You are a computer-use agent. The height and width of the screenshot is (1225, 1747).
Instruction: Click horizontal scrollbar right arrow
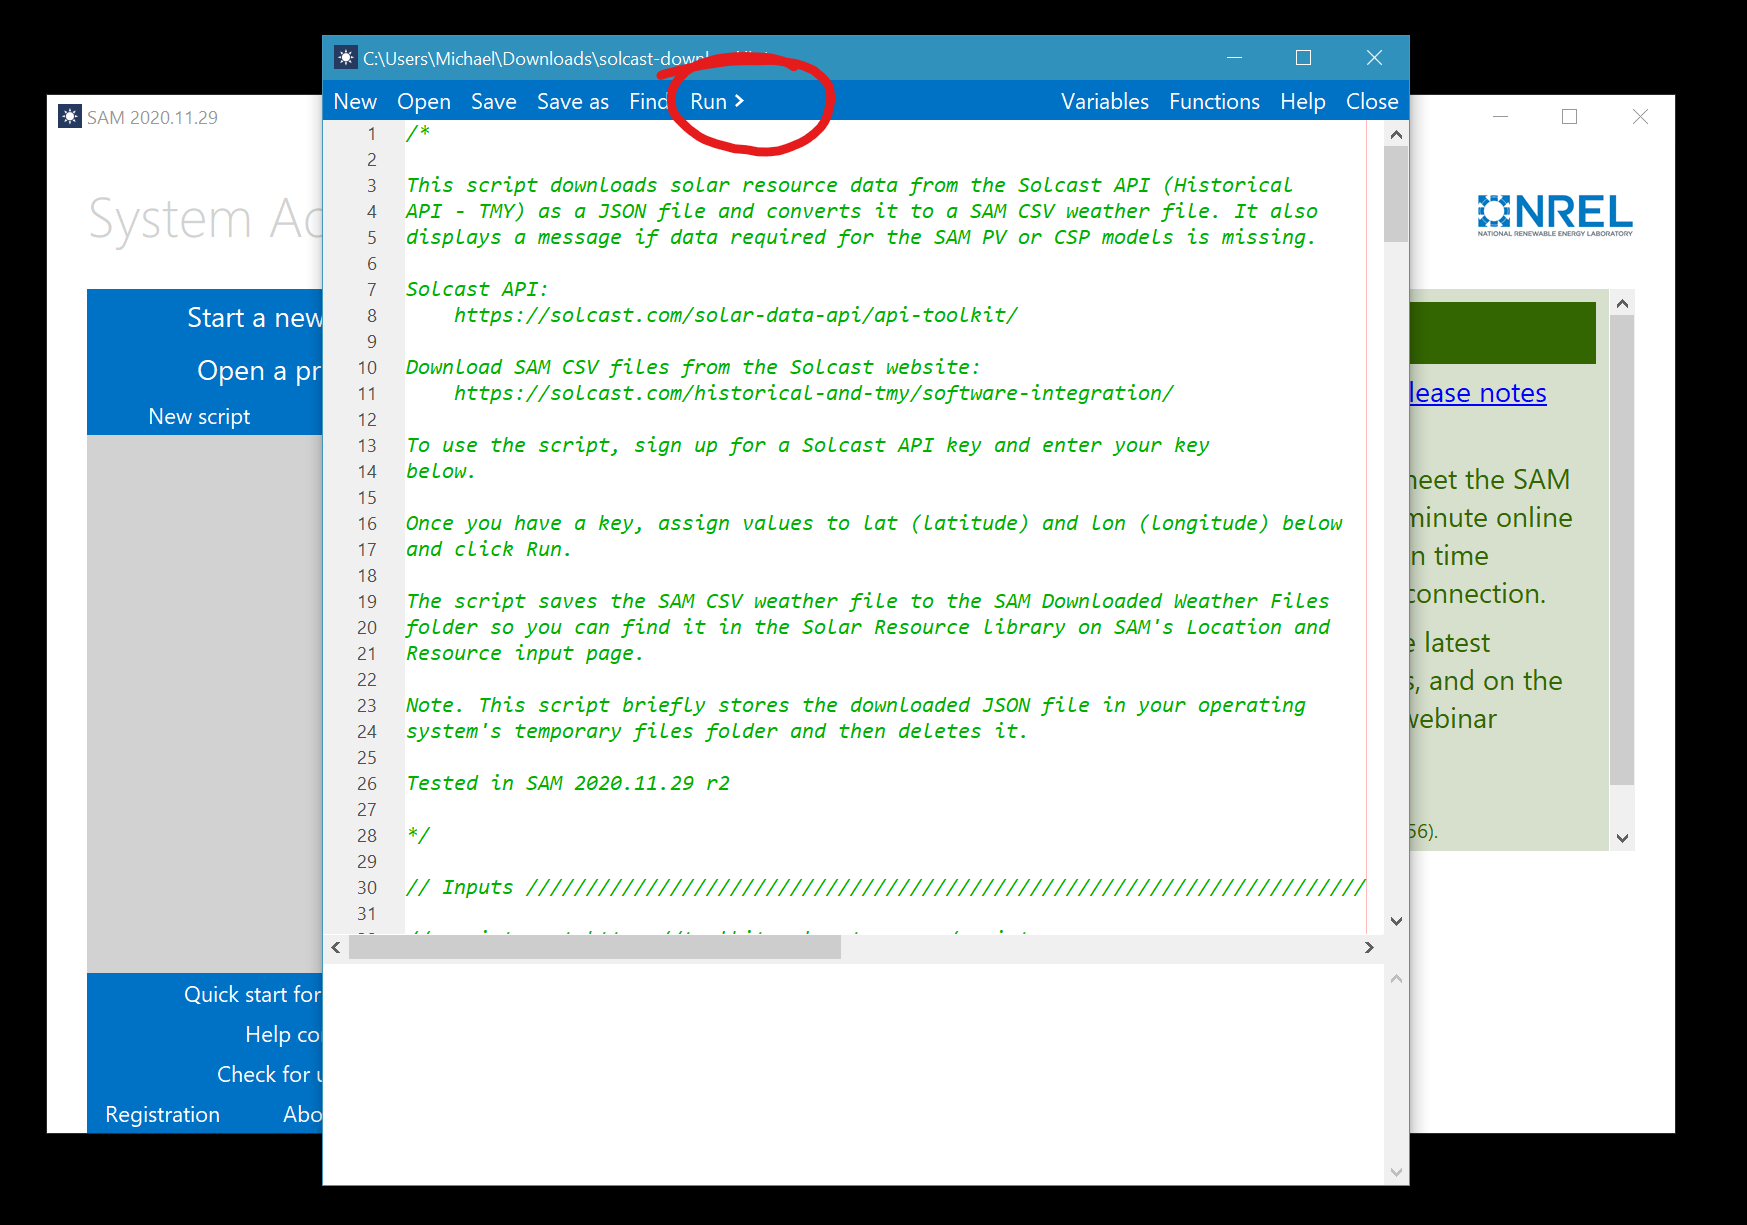(x=1369, y=947)
